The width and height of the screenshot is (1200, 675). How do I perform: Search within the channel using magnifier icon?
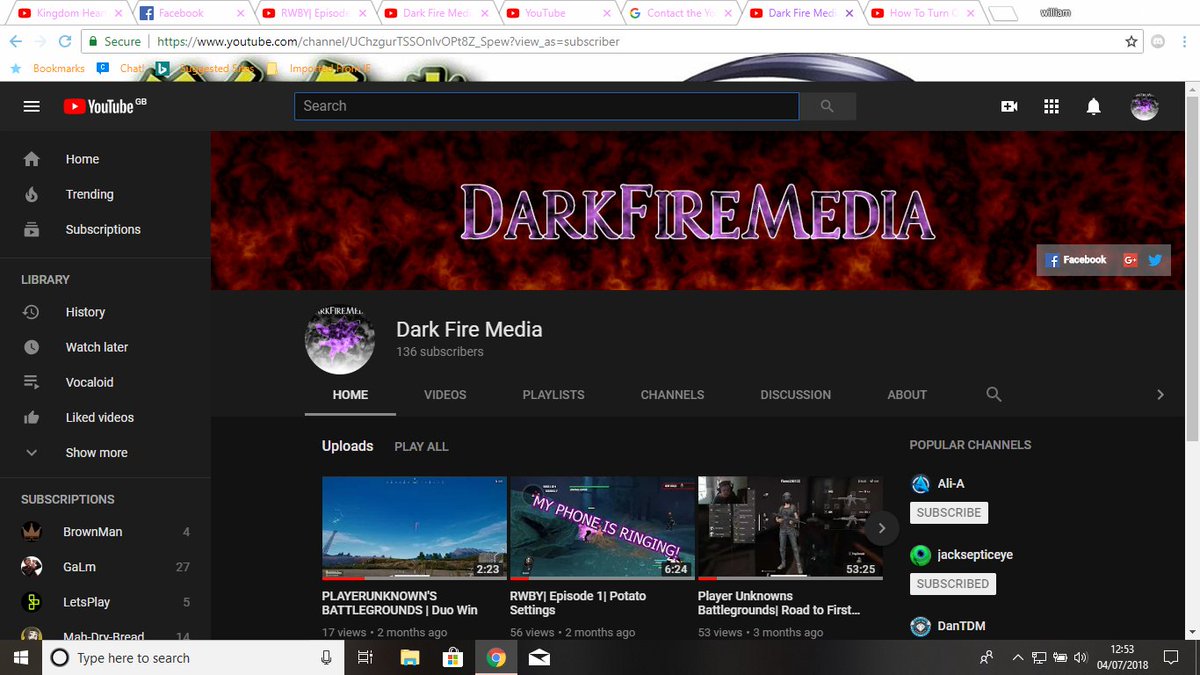click(994, 394)
